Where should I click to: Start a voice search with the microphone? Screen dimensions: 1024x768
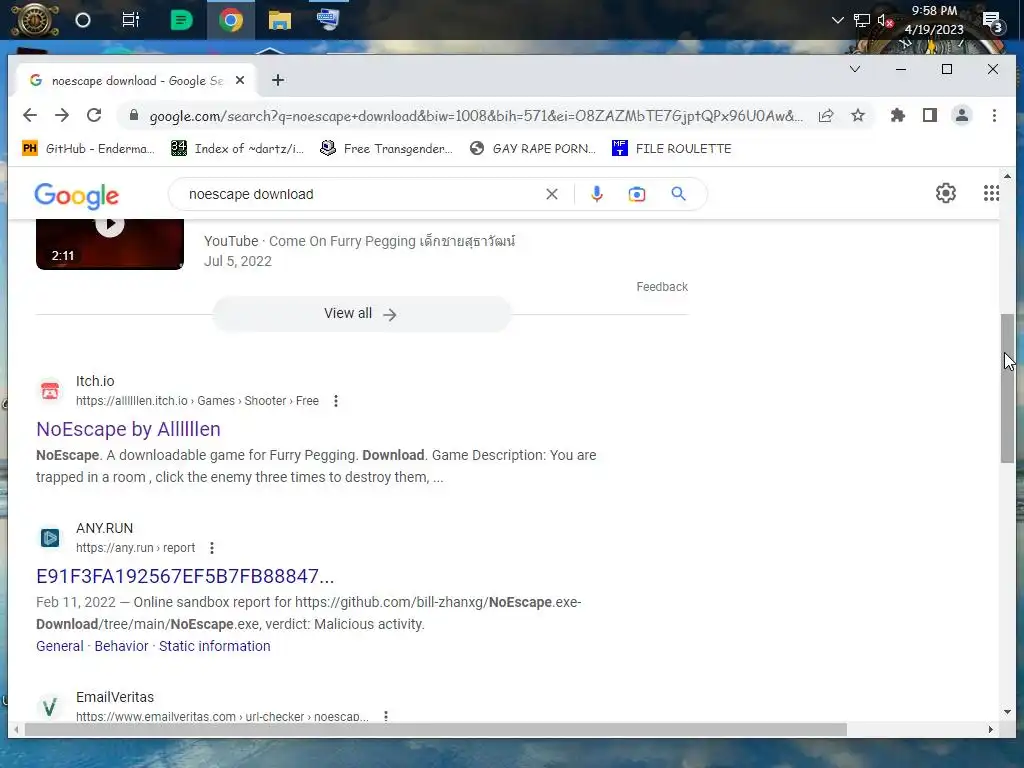597,194
